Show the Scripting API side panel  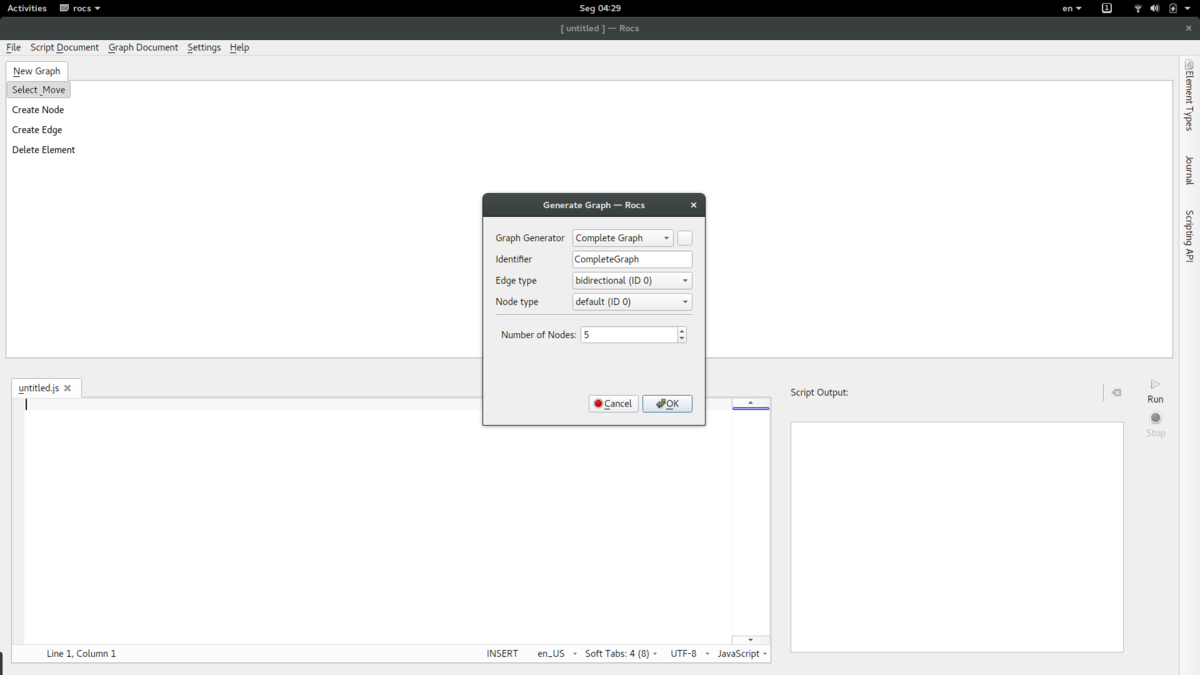tap(1189, 236)
